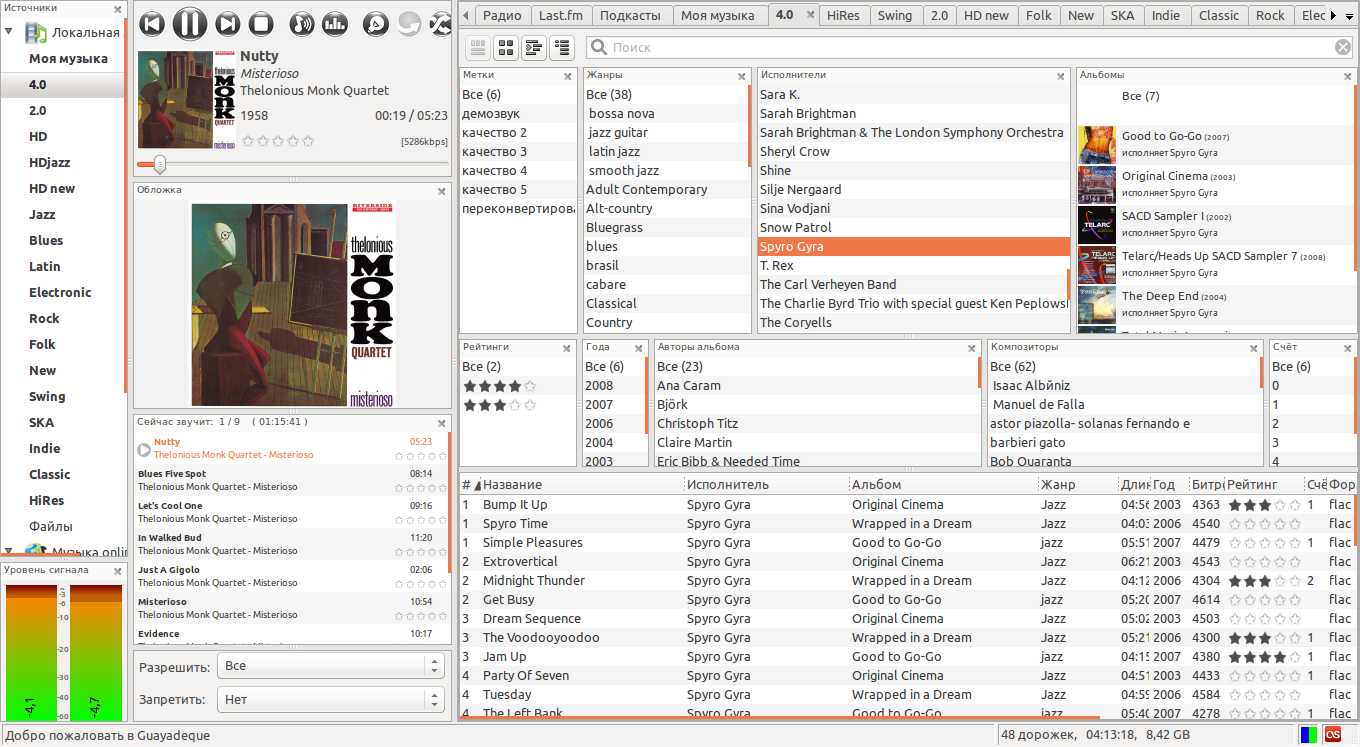The width and height of the screenshot is (1360, 747).
Task: Switch library to grid view icon
Action: [506, 47]
